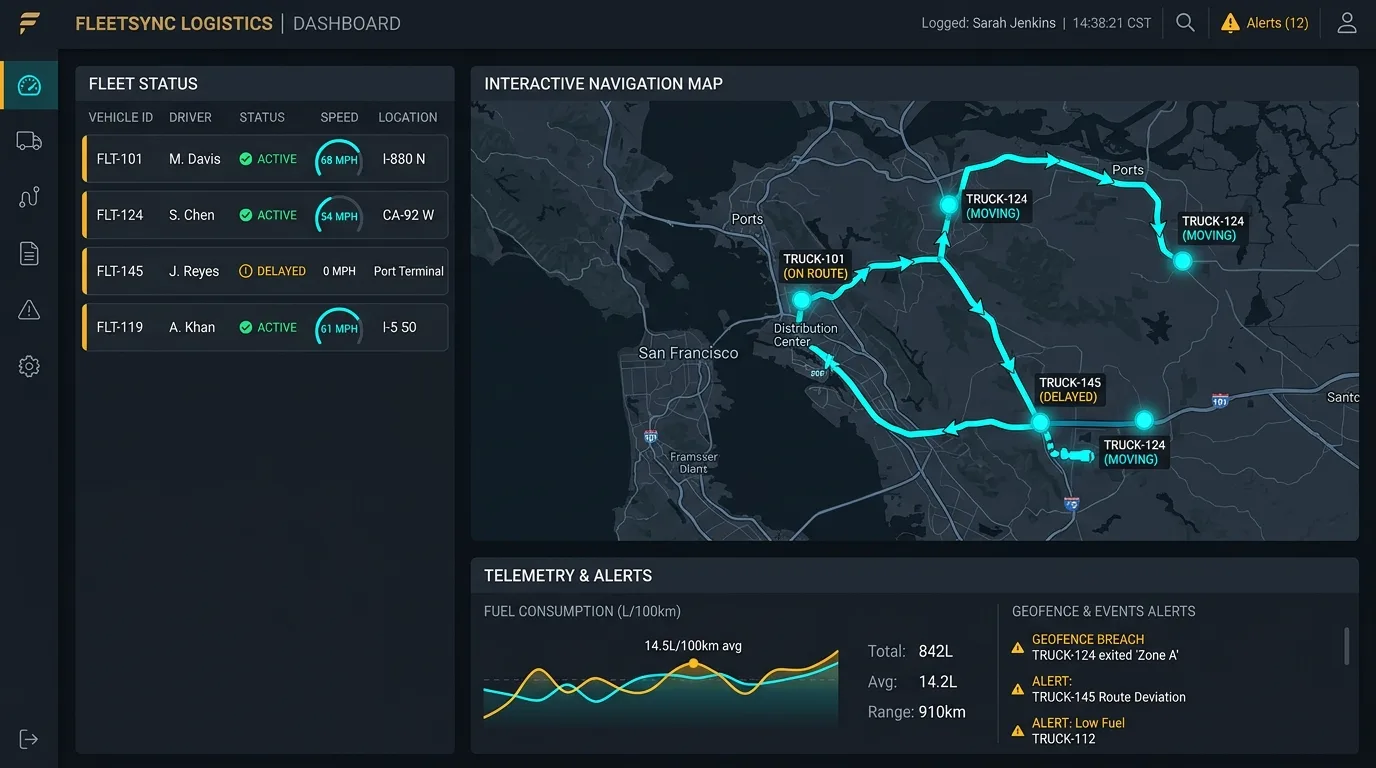Click the geofence alerts list scrollbar
Screen dimensions: 1376x768
coord(1346,646)
